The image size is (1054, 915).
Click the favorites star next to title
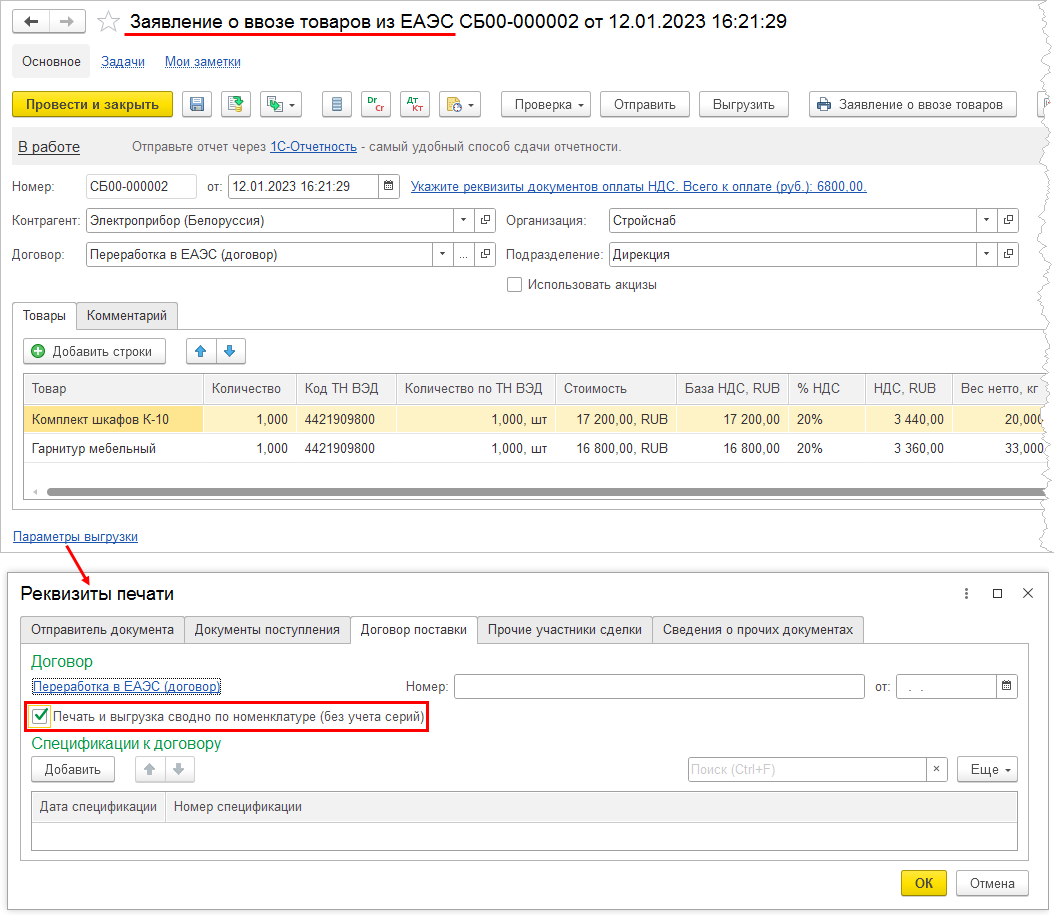pos(111,21)
